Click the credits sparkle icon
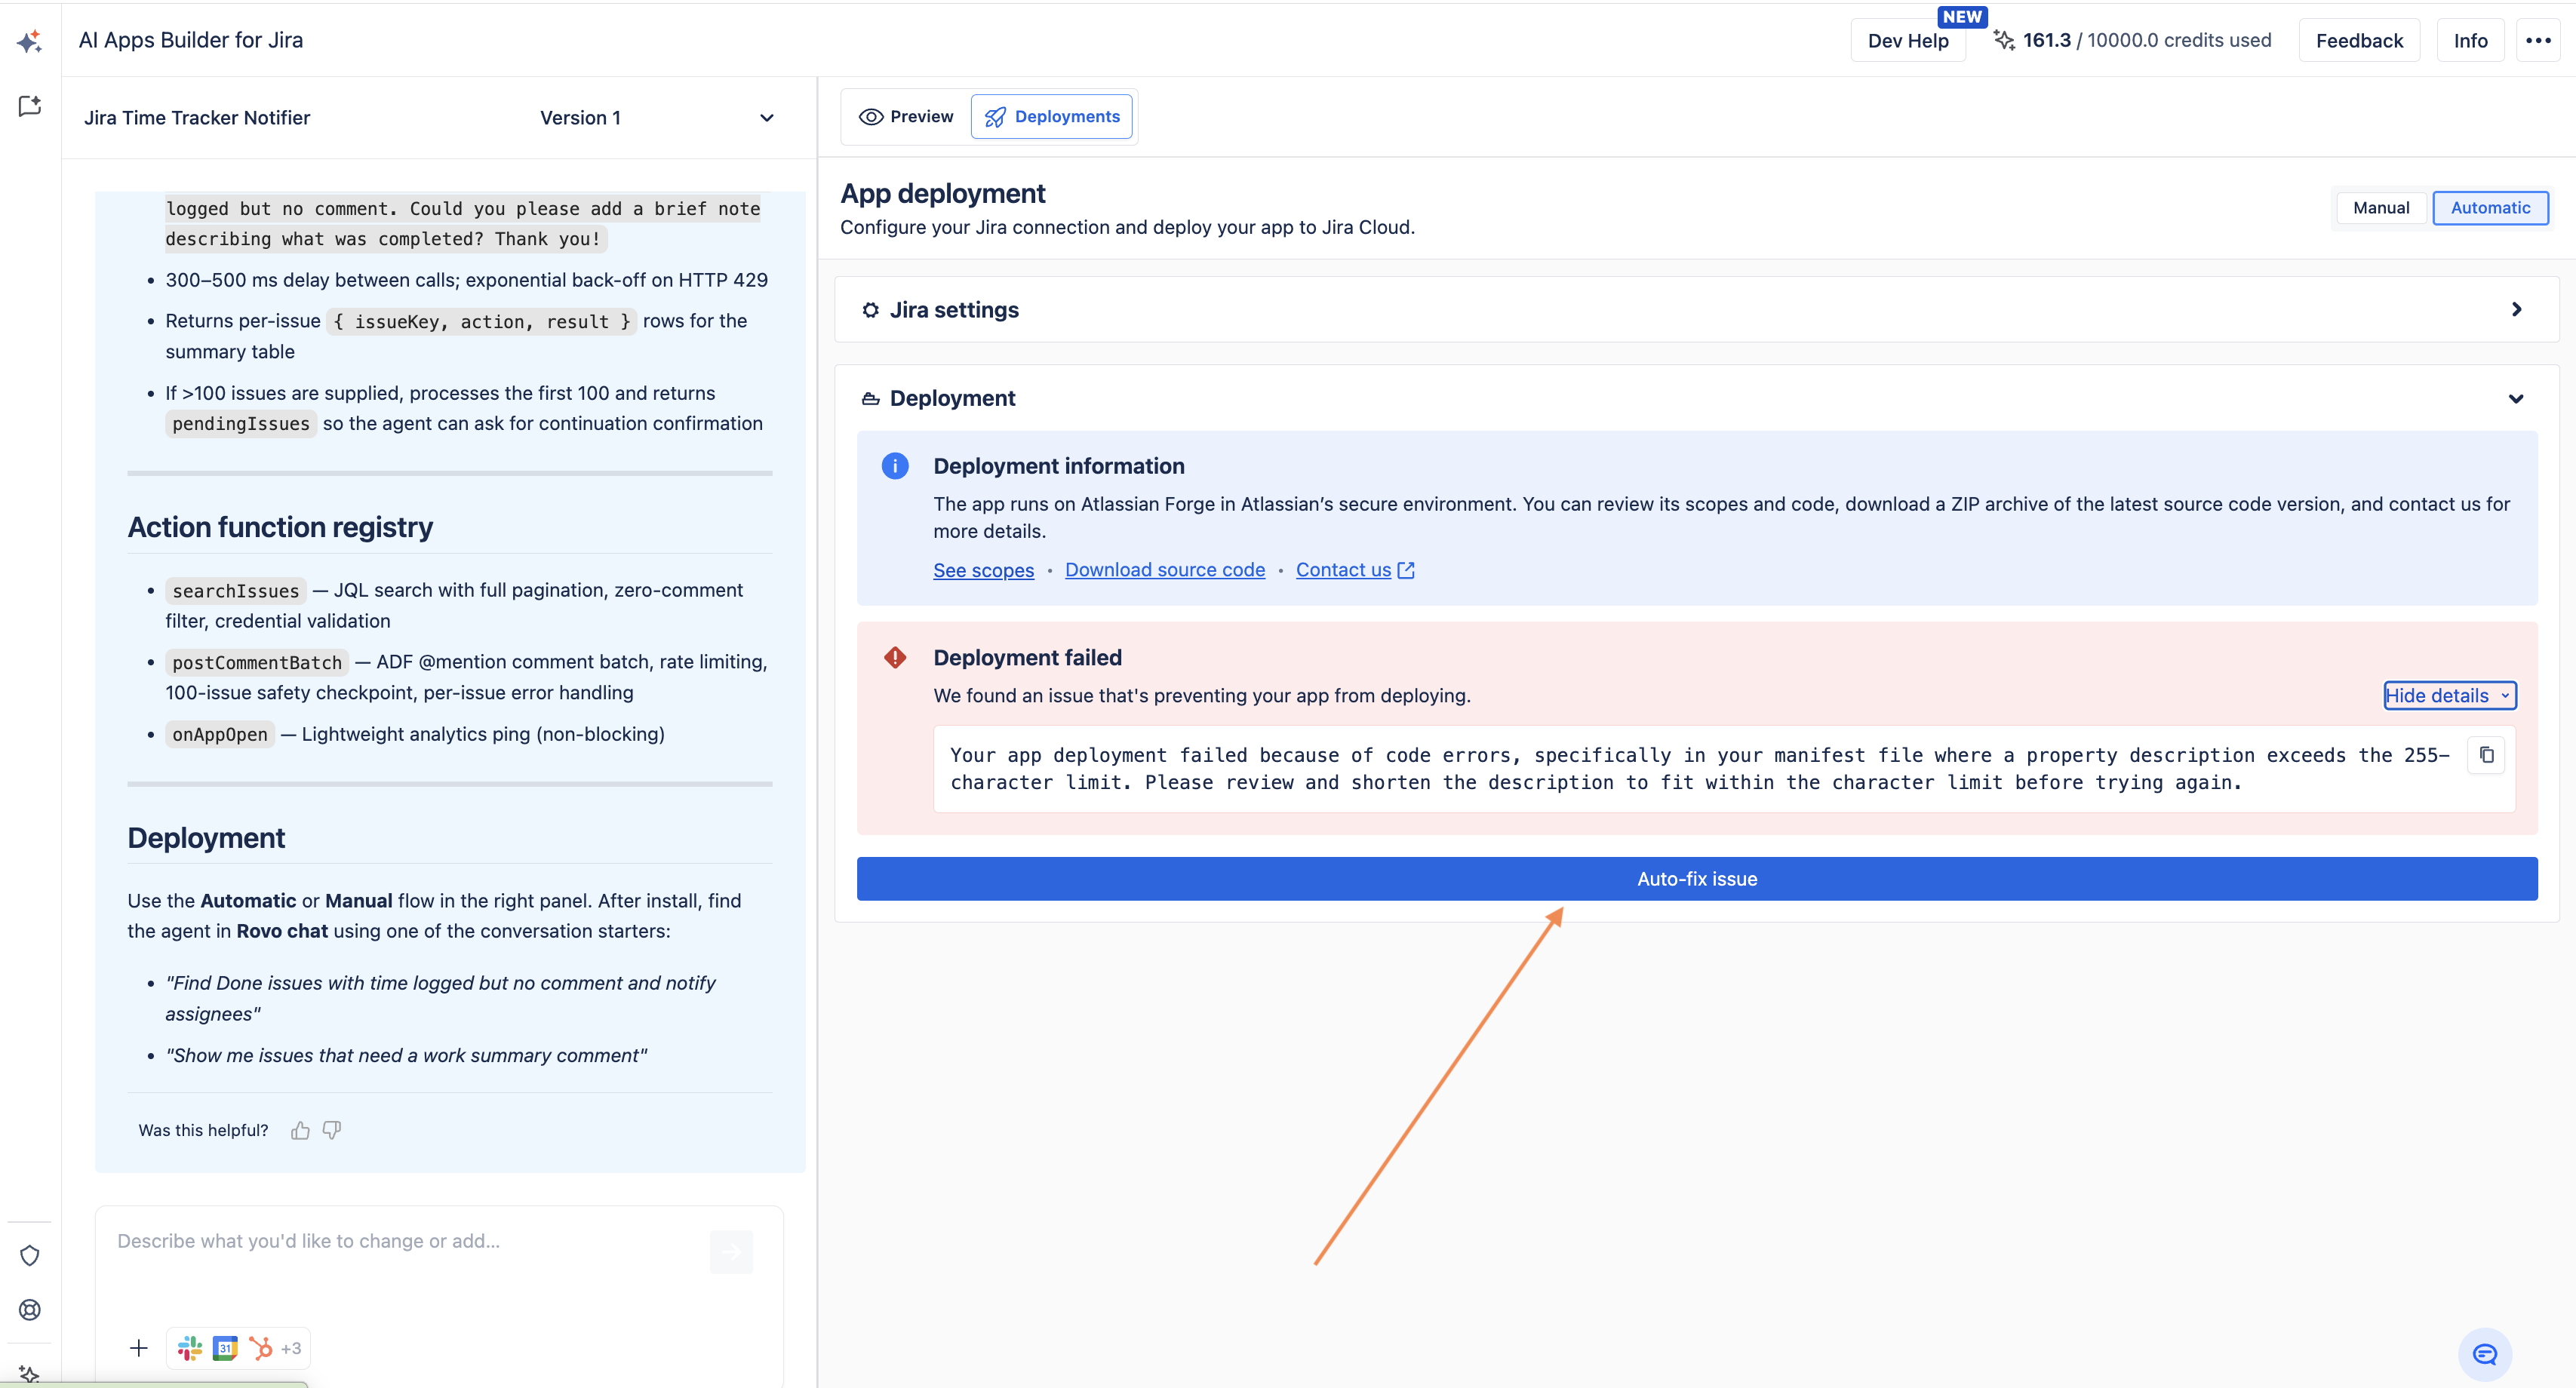Image resolution: width=2576 pixels, height=1388 pixels. (x=2003, y=40)
